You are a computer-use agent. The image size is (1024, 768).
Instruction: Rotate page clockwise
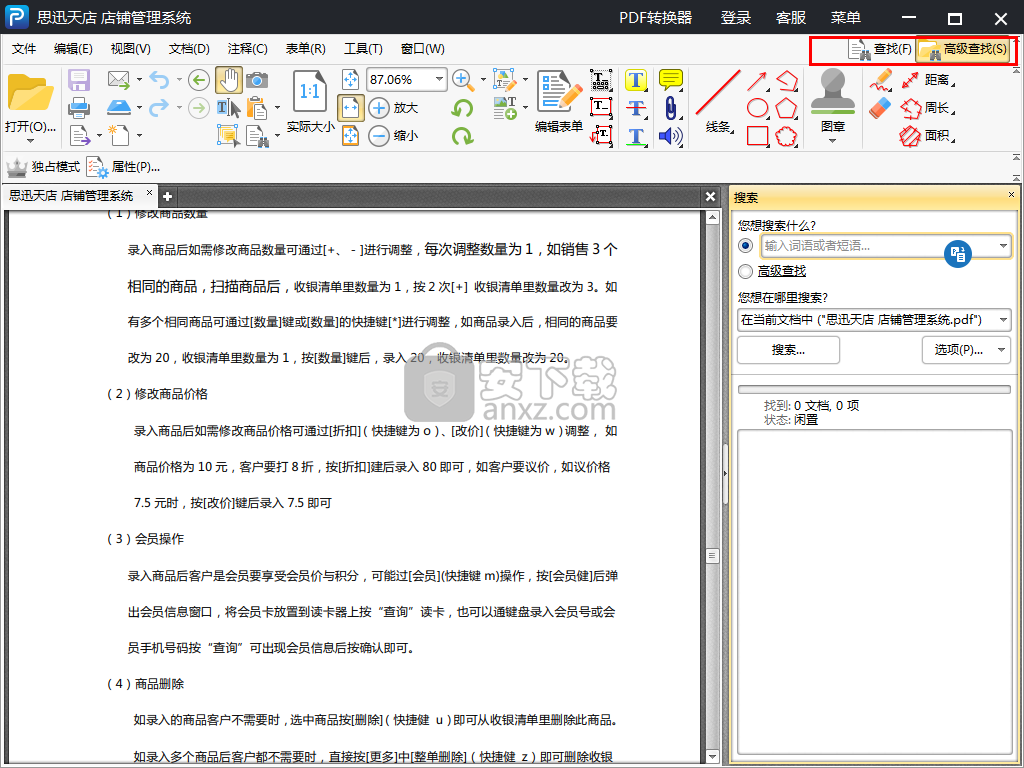[x=462, y=136]
